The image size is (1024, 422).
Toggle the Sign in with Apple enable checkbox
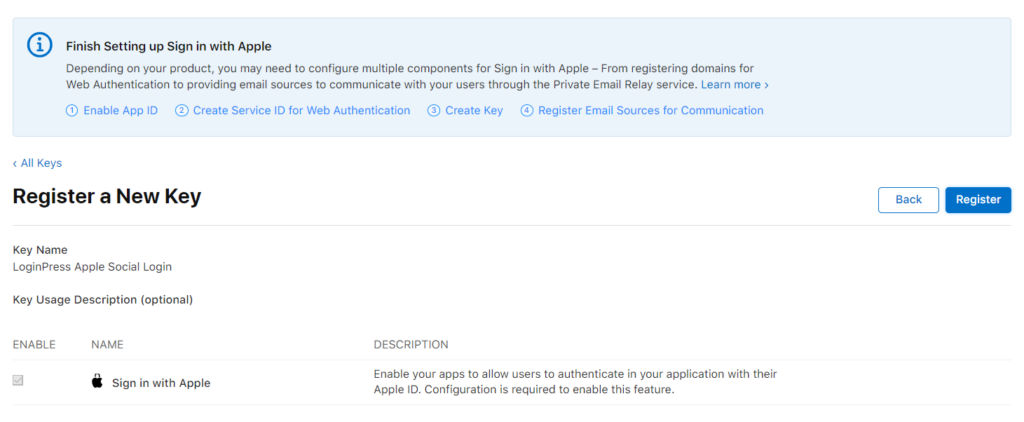(18, 380)
